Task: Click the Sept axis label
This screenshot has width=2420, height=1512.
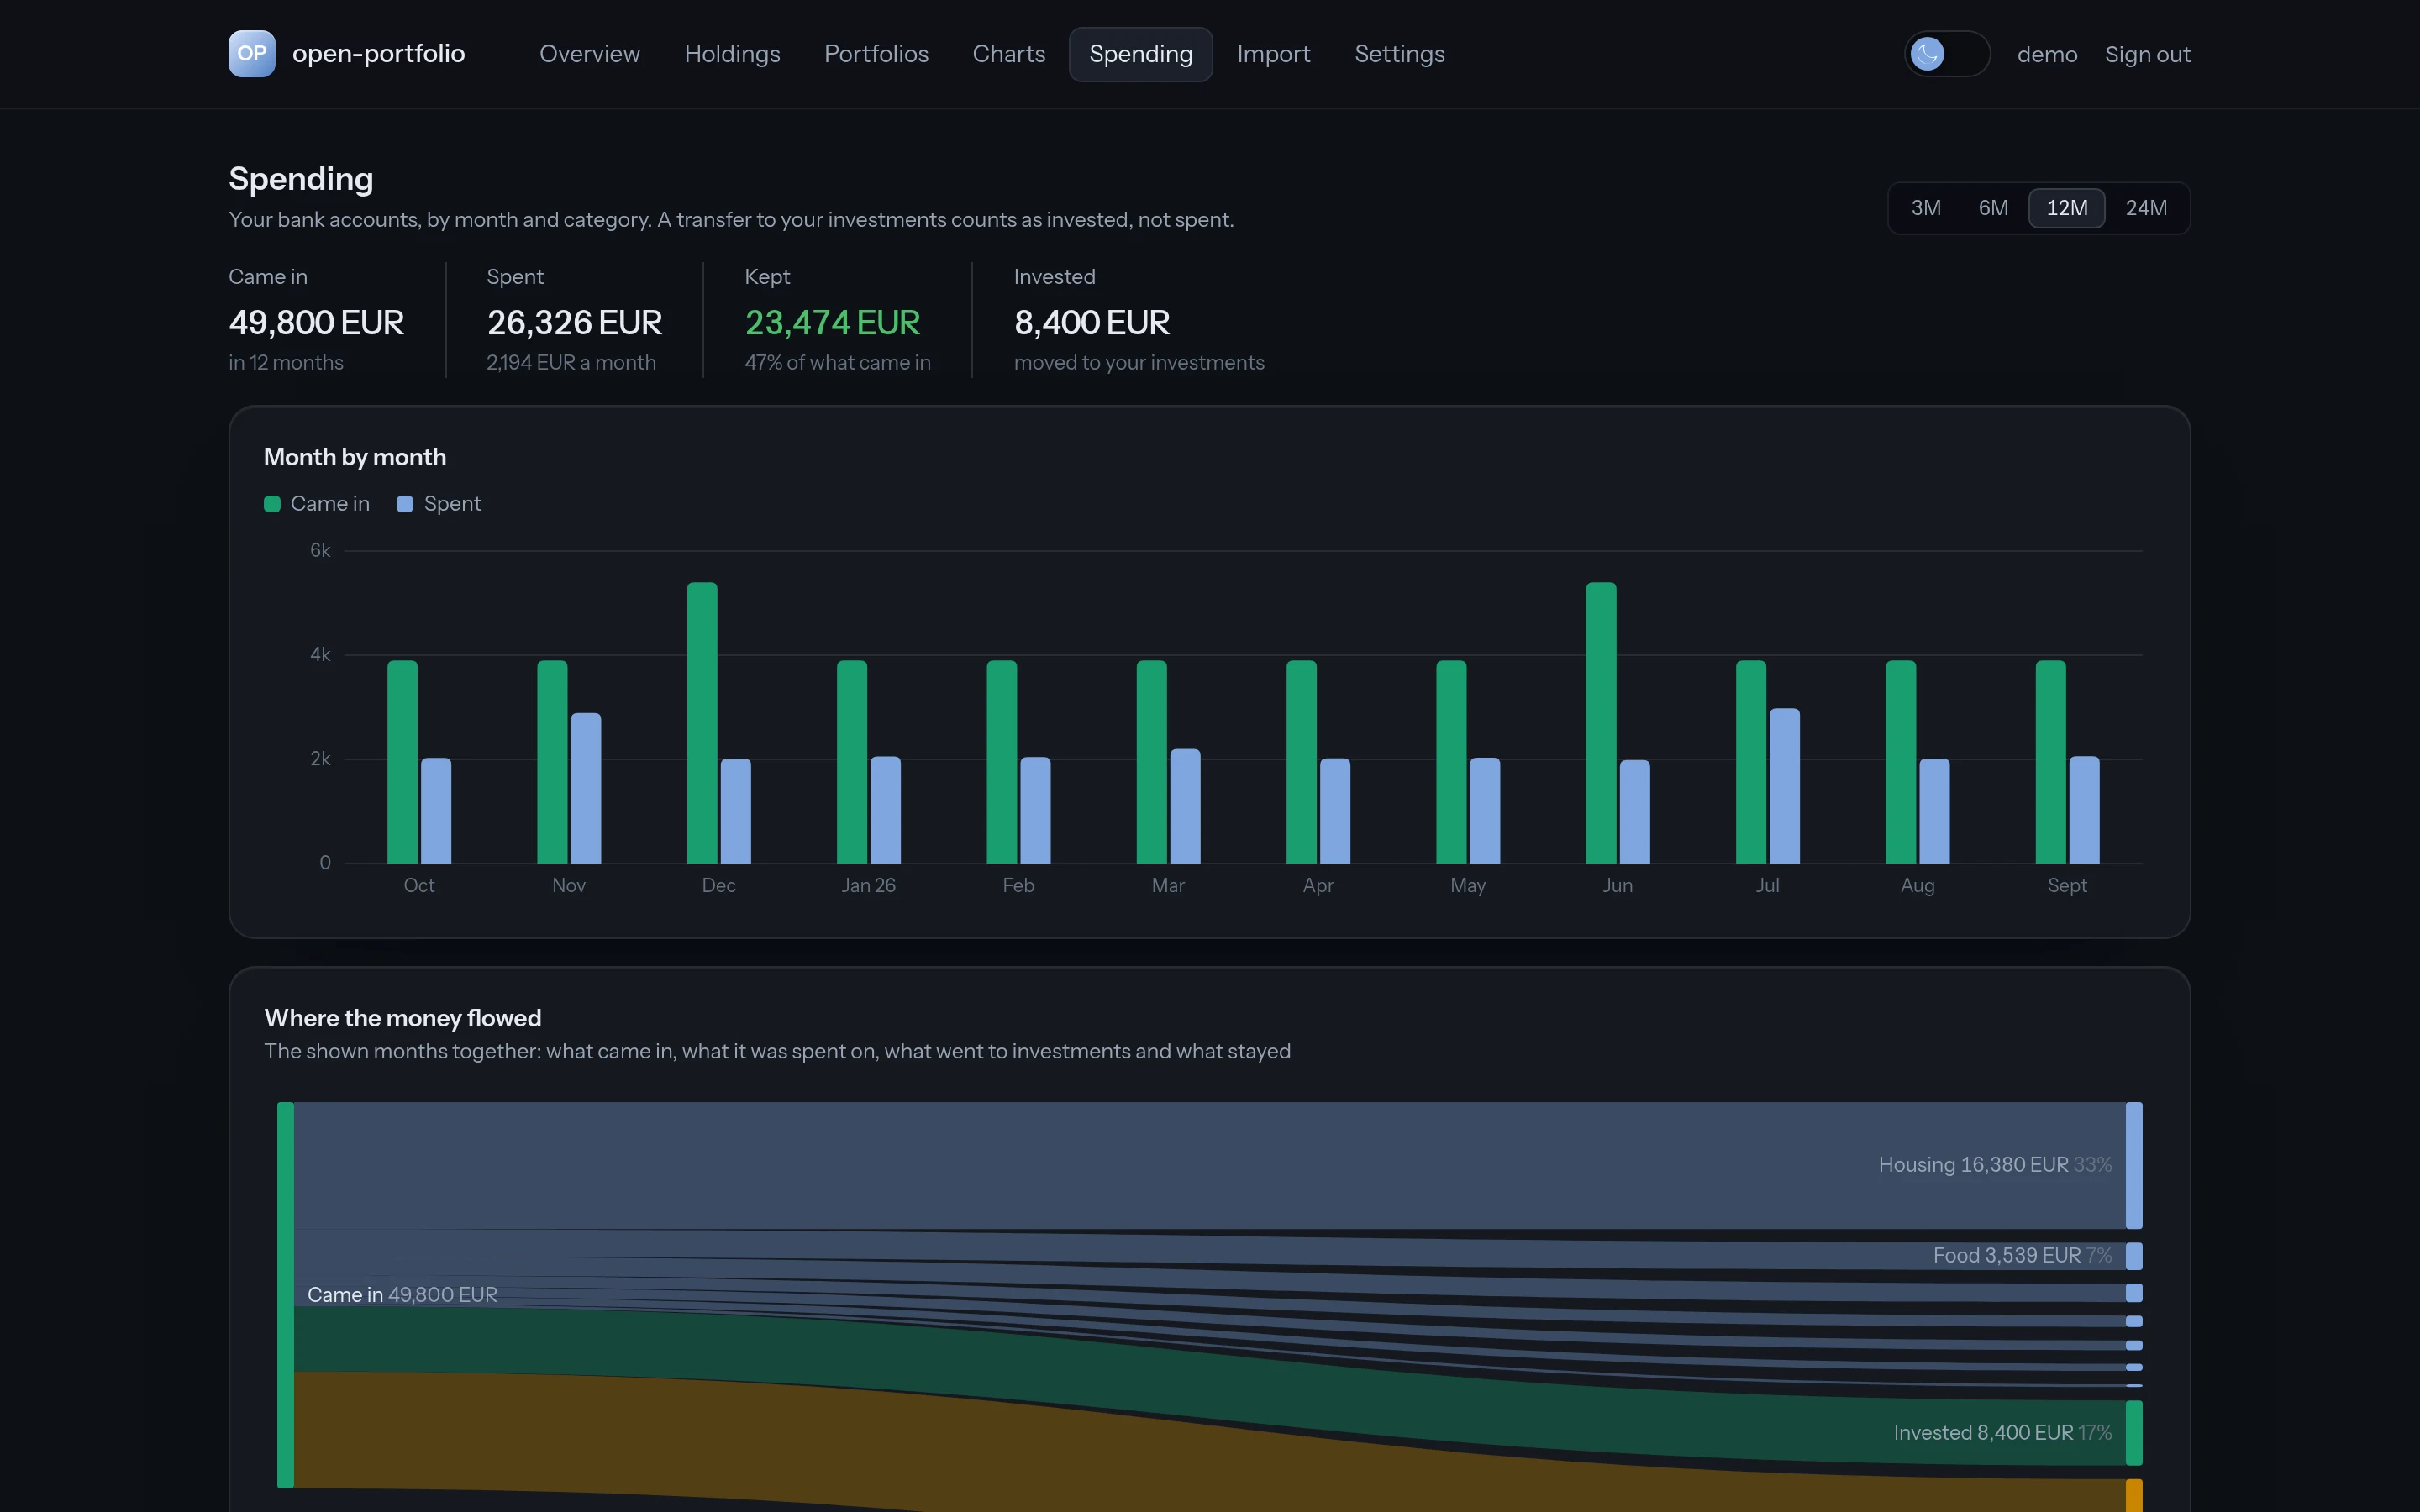Action: click(2067, 885)
